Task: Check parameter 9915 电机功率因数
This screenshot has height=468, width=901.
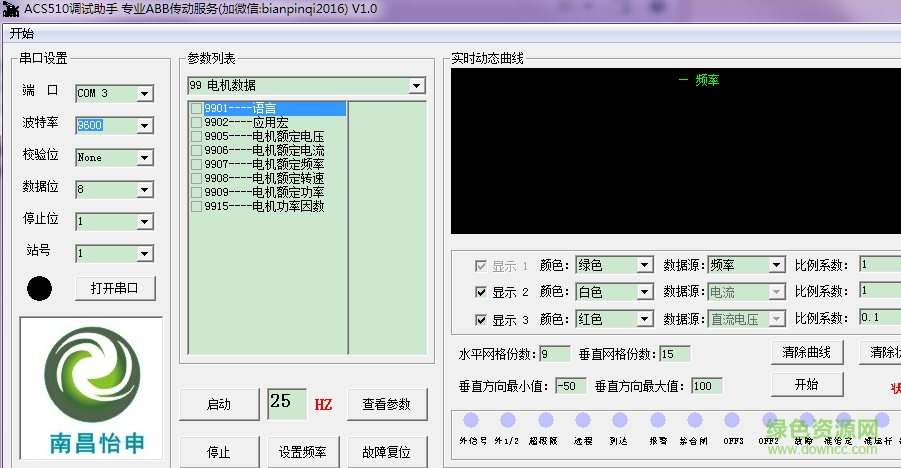Action: pos(197,206)
